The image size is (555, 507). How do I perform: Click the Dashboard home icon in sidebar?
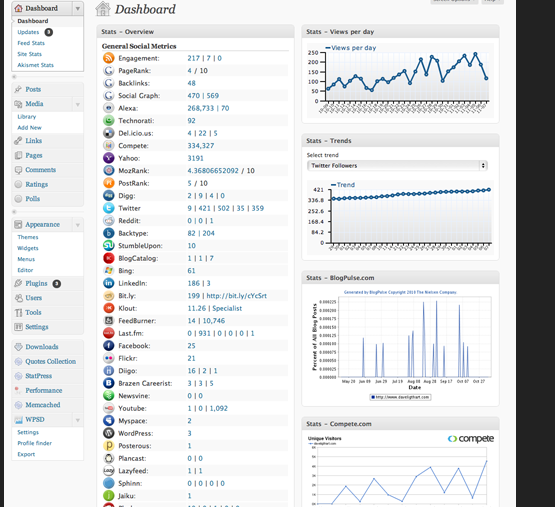(x=18, y=8)
